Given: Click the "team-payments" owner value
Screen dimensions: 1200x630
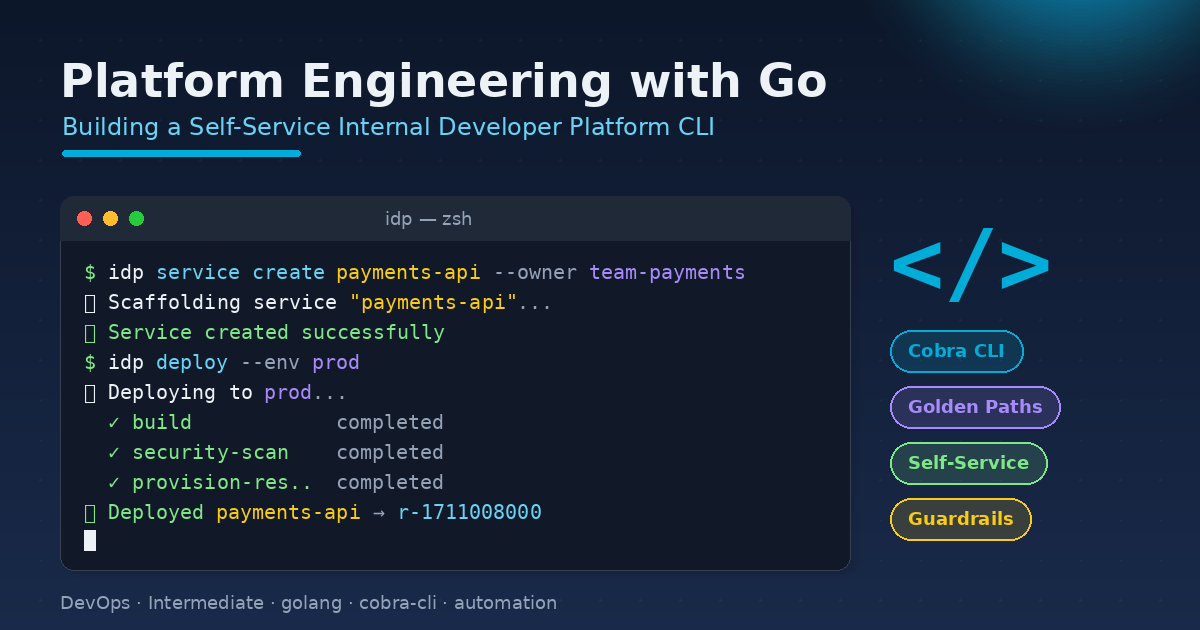Looking at the screenshot, I should click(667, 273).
